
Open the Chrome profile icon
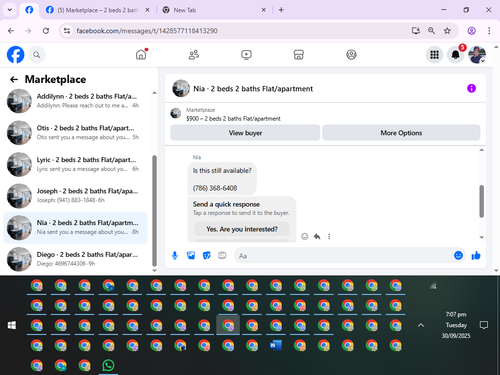pos(471,31)
